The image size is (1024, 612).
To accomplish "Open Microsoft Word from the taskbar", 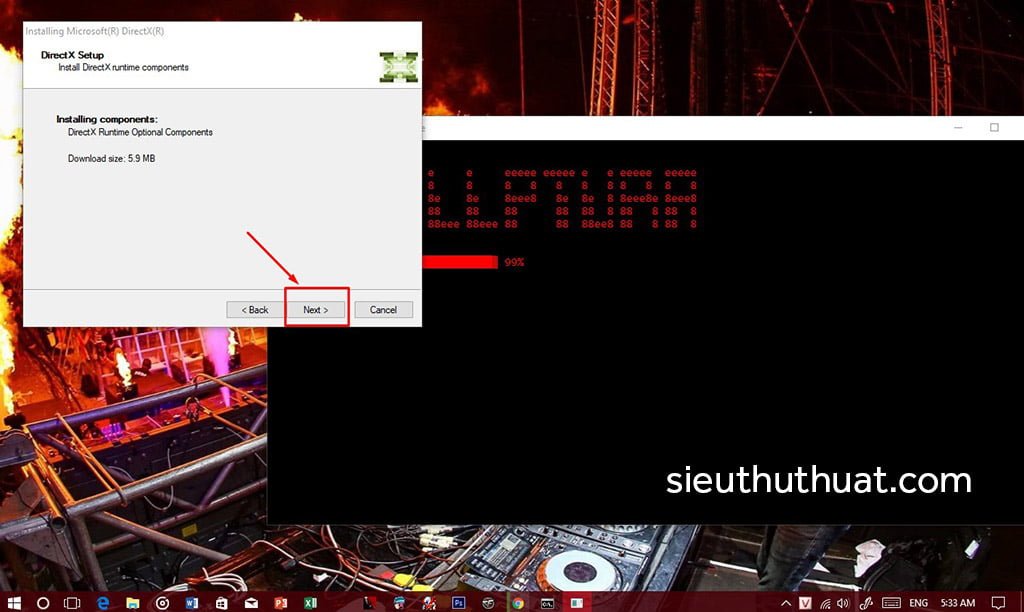I will click(x=191, y=603).
